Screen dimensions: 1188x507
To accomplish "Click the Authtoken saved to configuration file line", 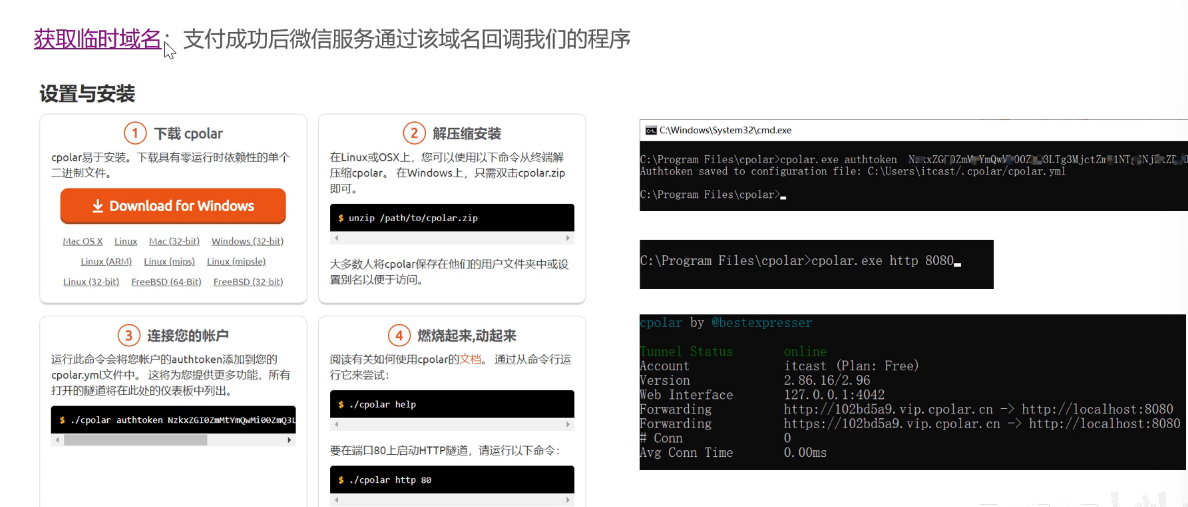I will click(852, 172).
